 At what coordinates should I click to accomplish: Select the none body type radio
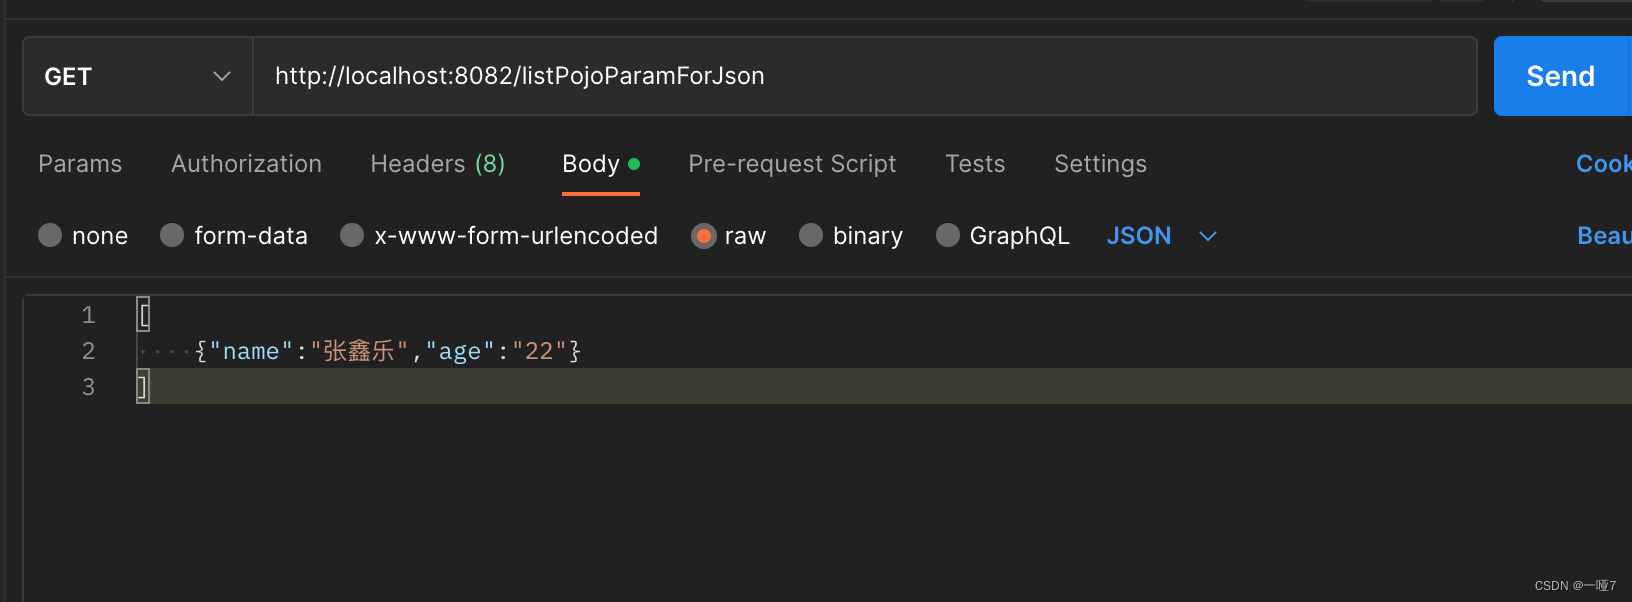pos(50,236)
